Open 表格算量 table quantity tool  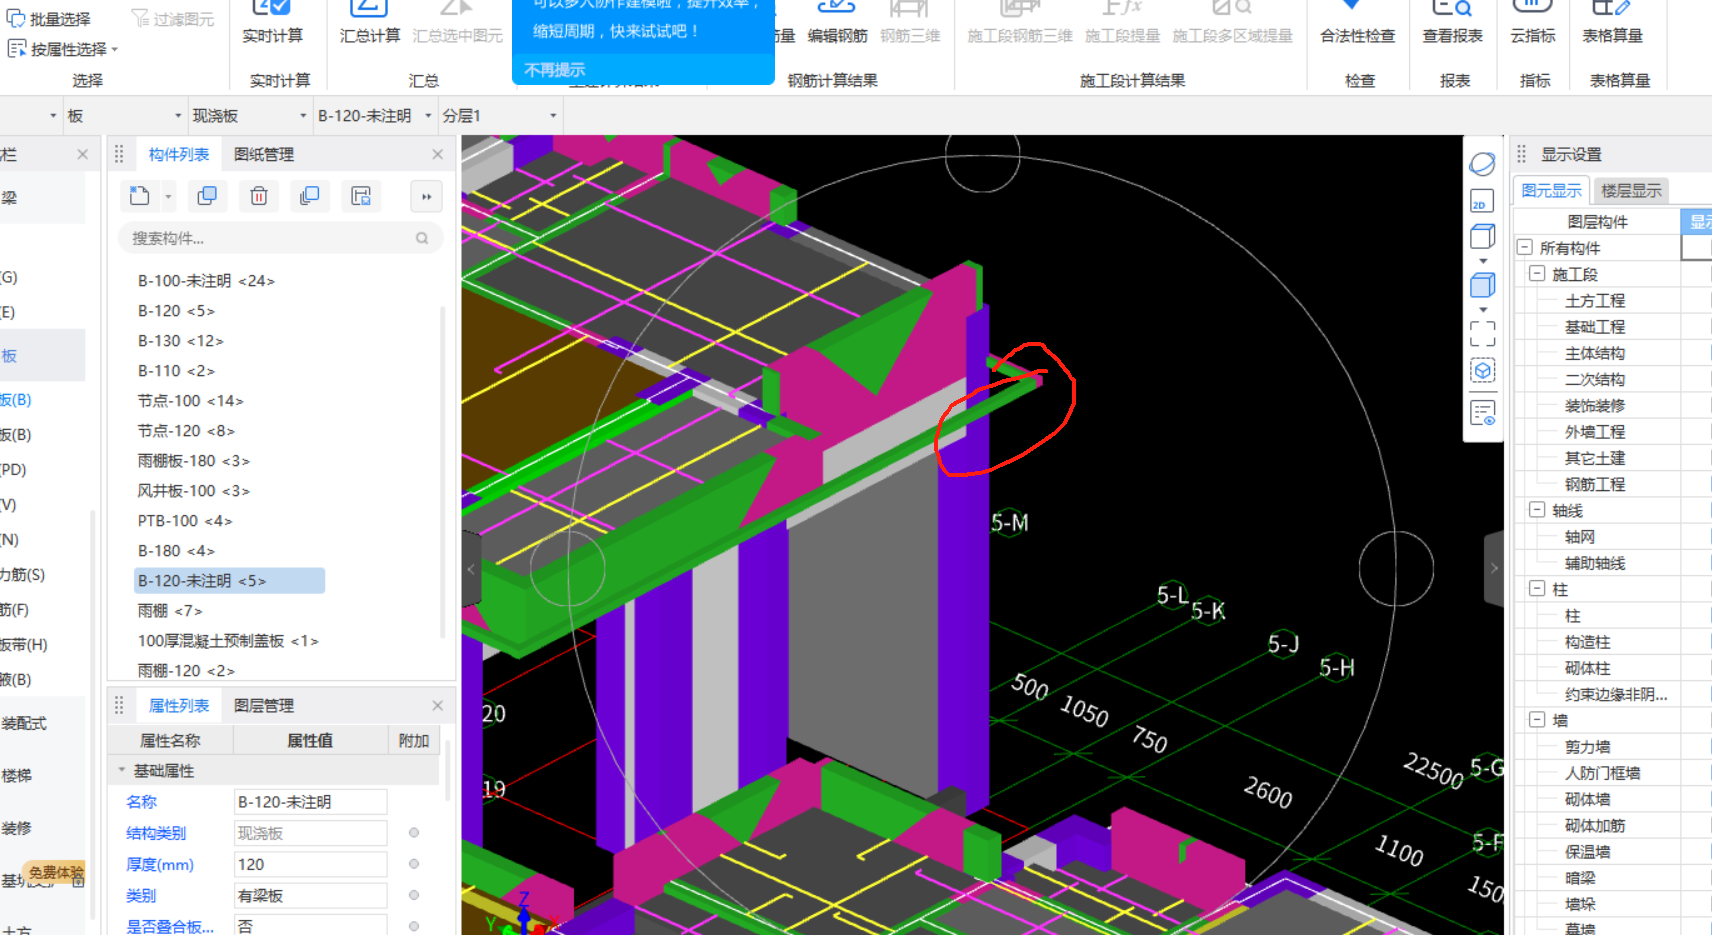coord(1612,22)
